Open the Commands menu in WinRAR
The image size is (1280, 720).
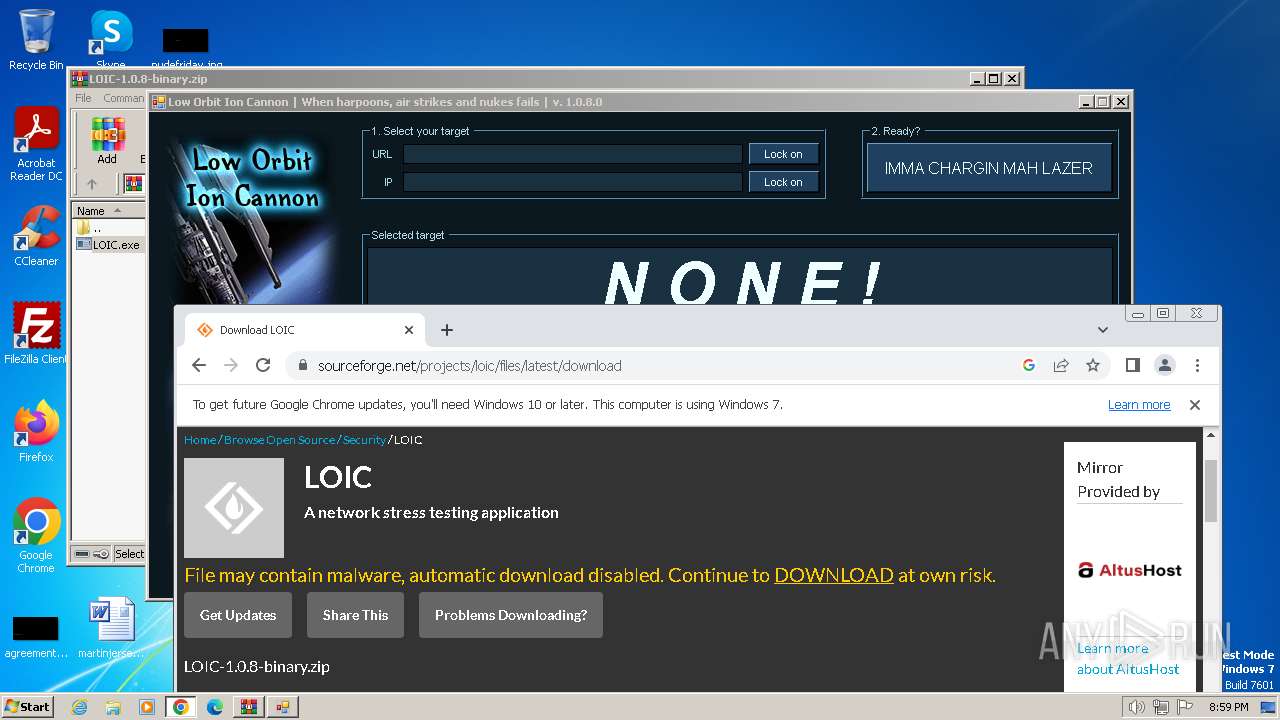coord(124,98)
